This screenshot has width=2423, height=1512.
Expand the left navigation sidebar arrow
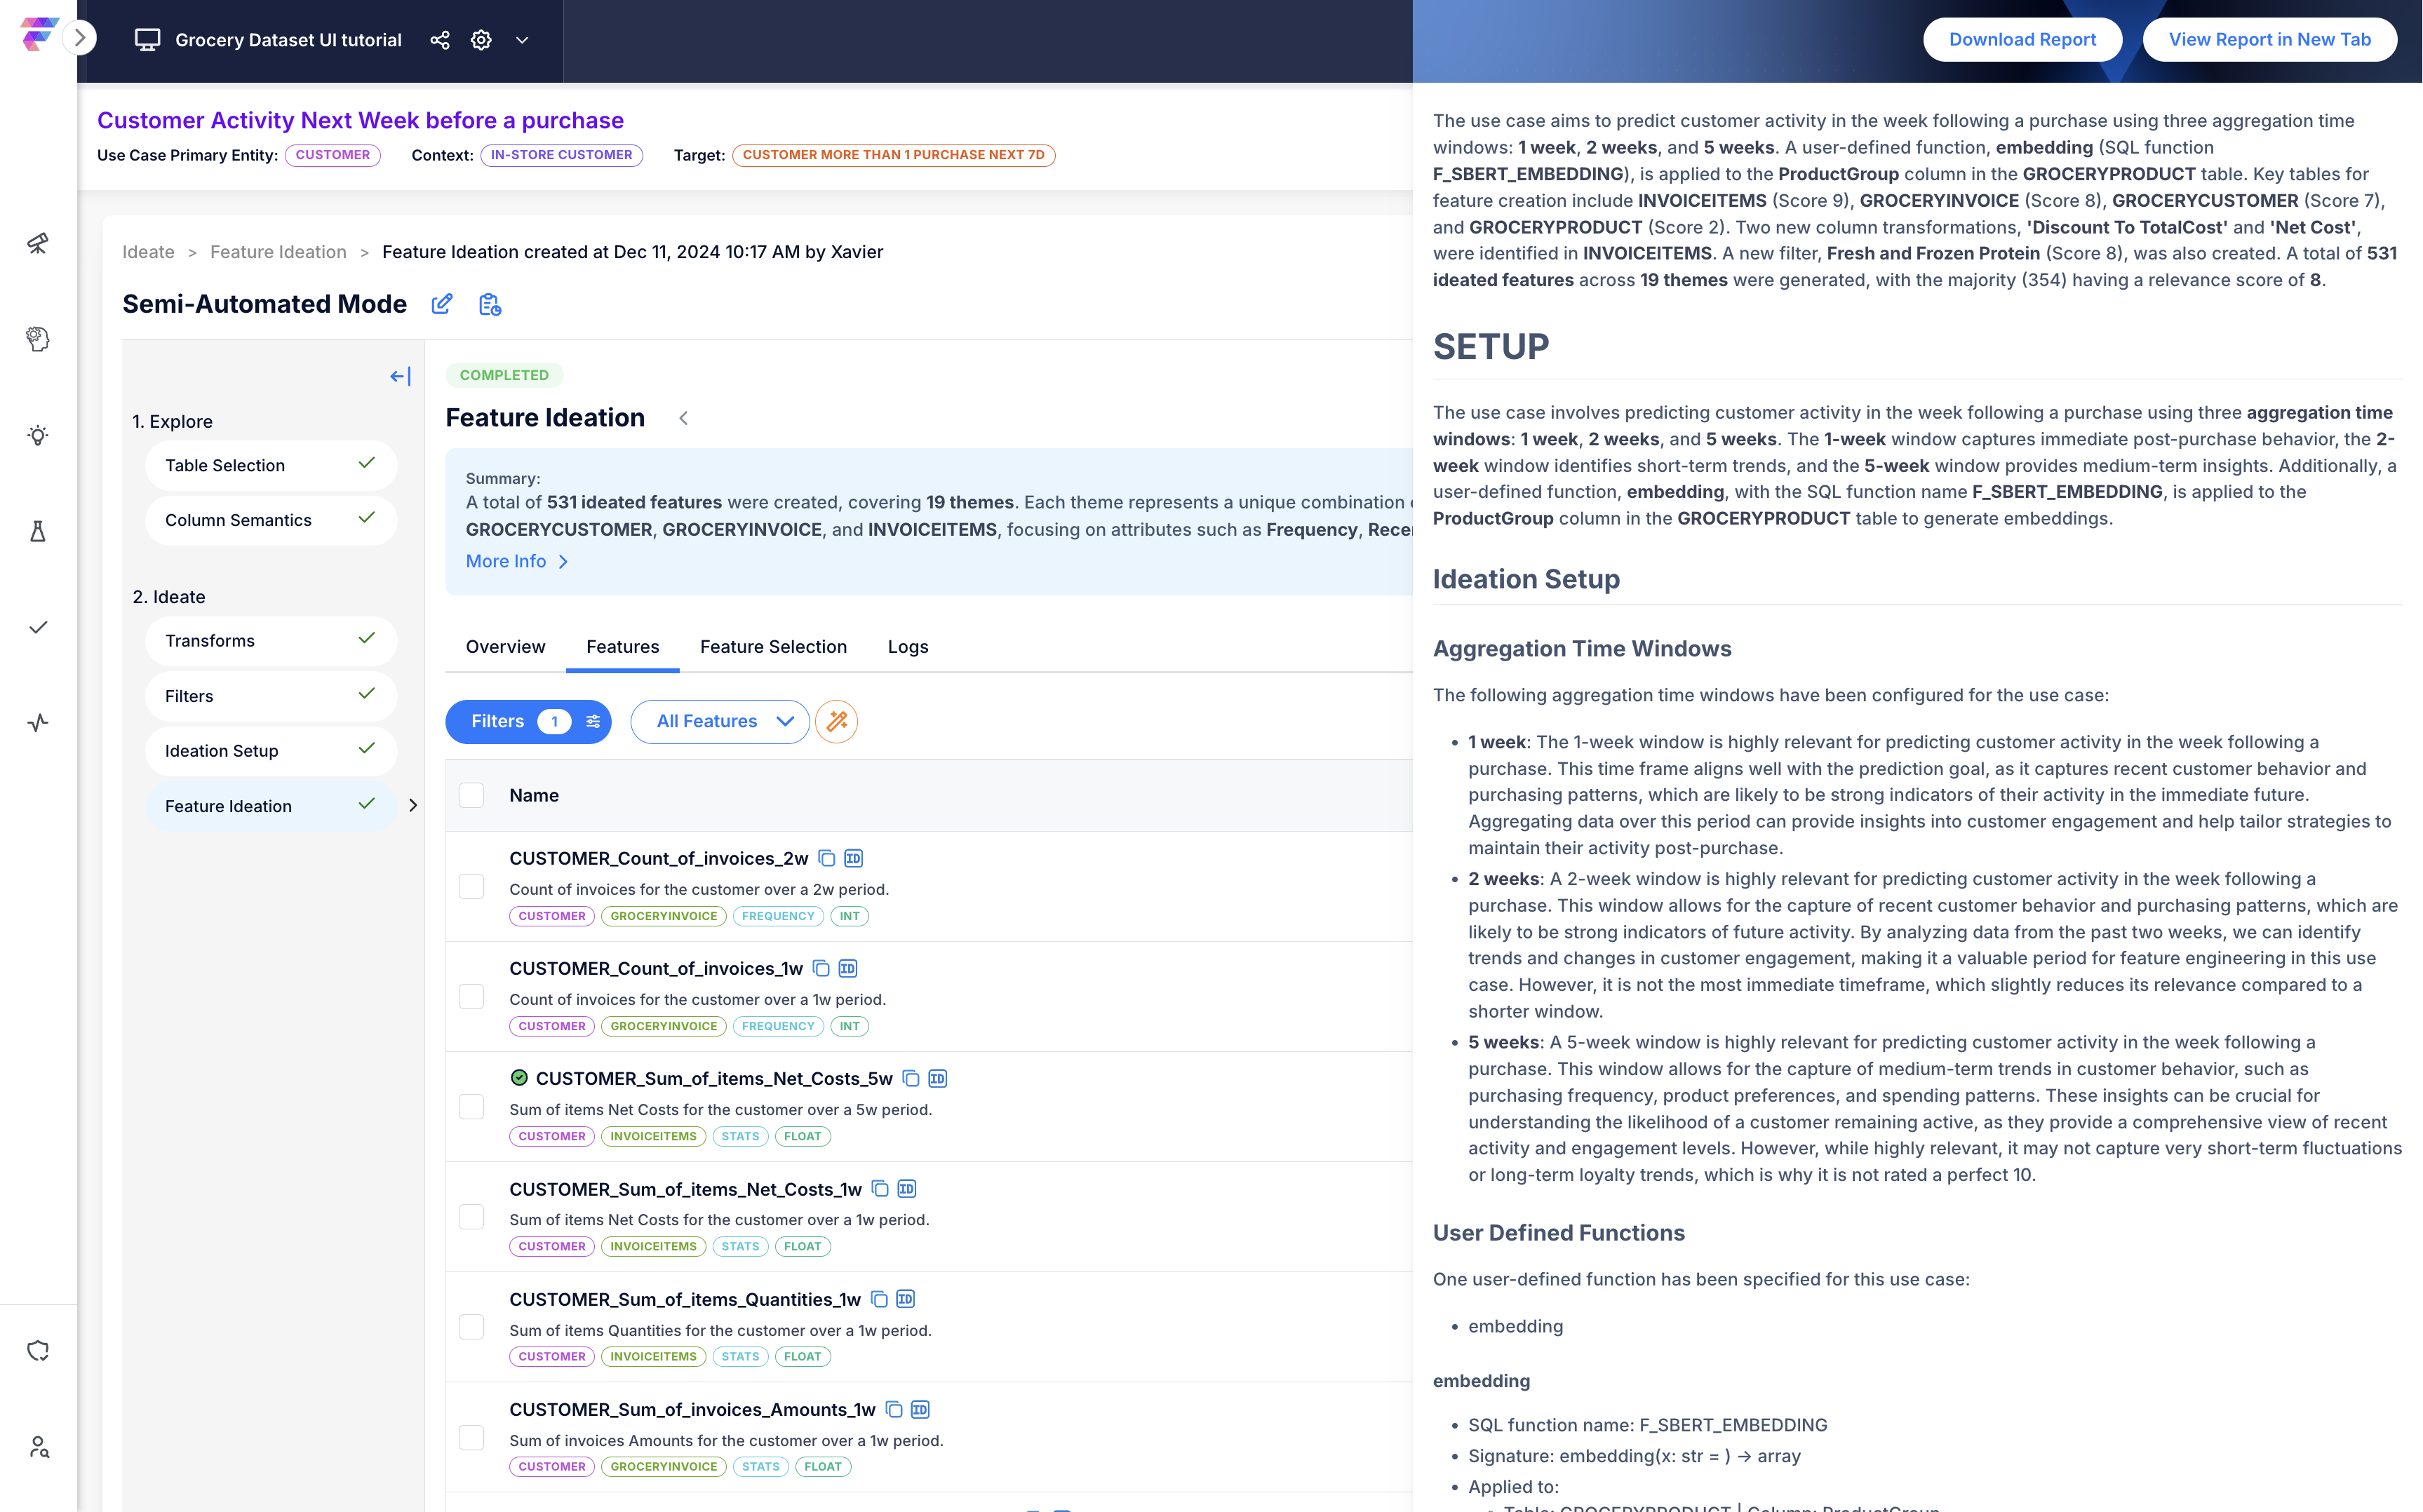(x=80, y=39)
